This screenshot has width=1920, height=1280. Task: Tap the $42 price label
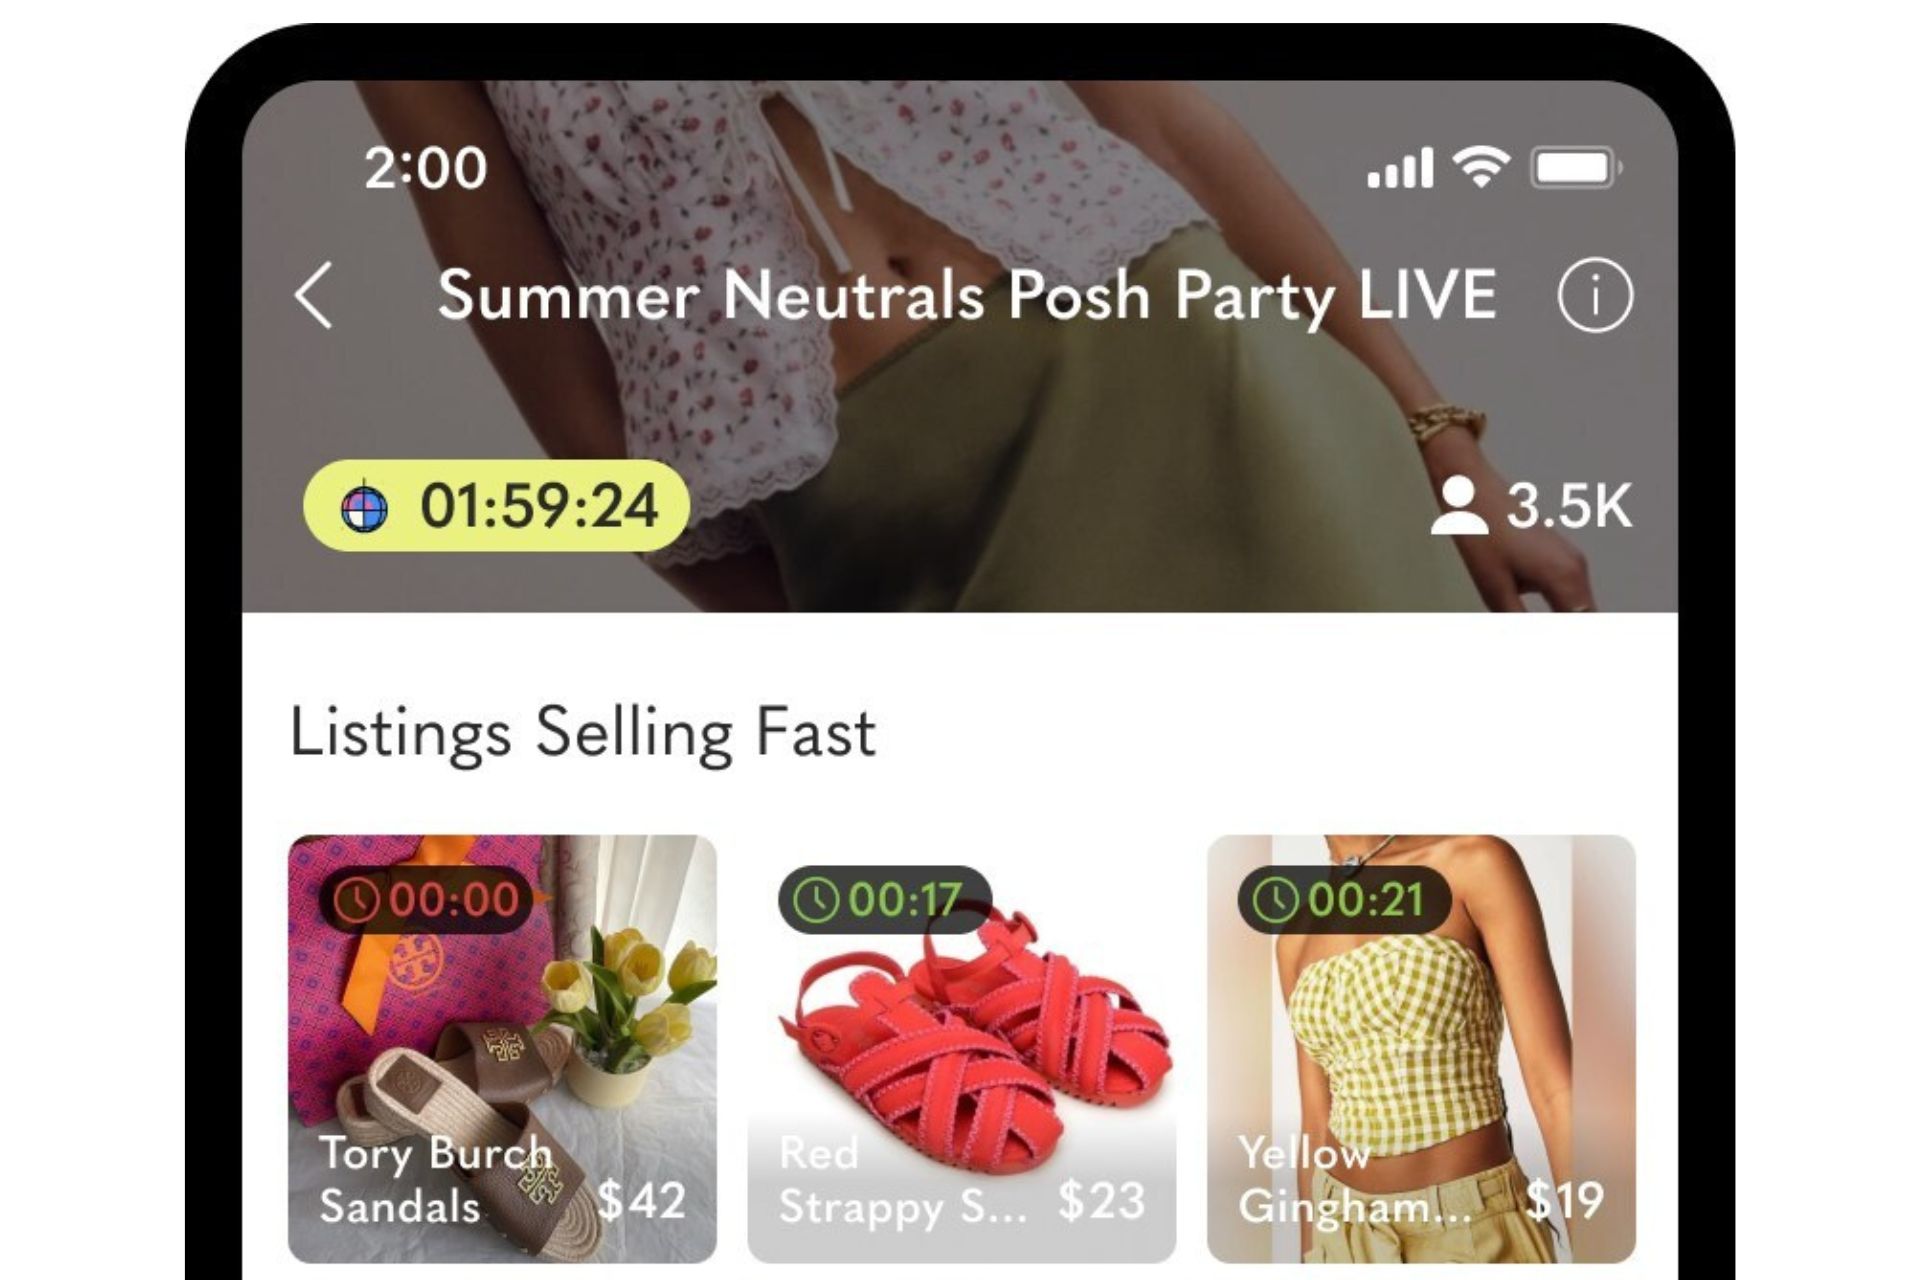(641, 1200)
